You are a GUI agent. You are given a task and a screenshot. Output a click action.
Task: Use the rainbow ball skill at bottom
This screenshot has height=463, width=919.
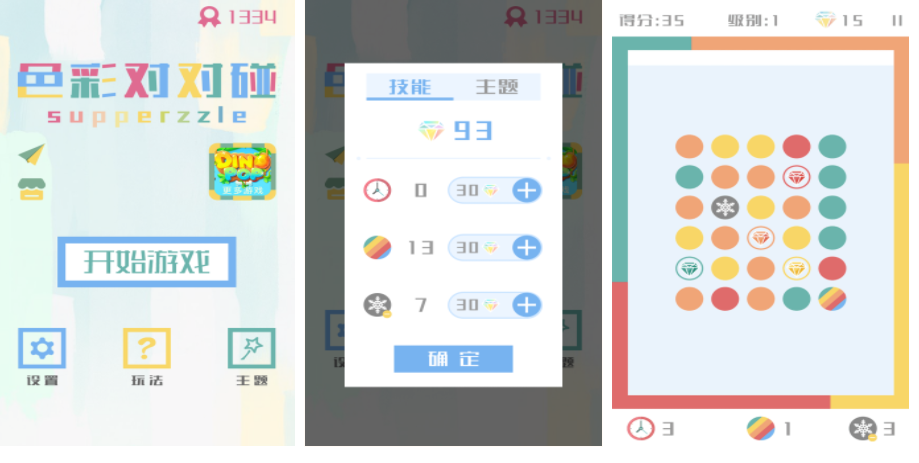760,428
